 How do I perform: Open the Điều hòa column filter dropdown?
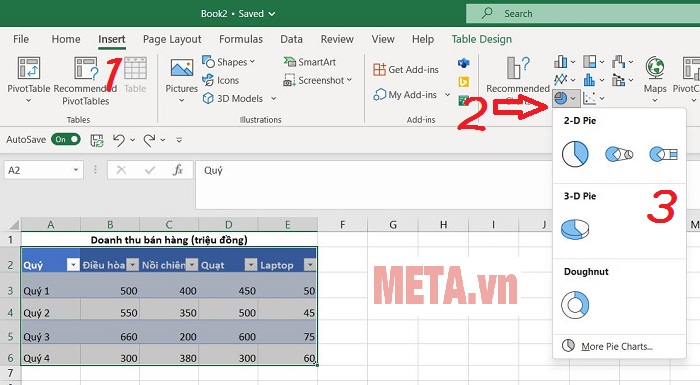(133, 265)
